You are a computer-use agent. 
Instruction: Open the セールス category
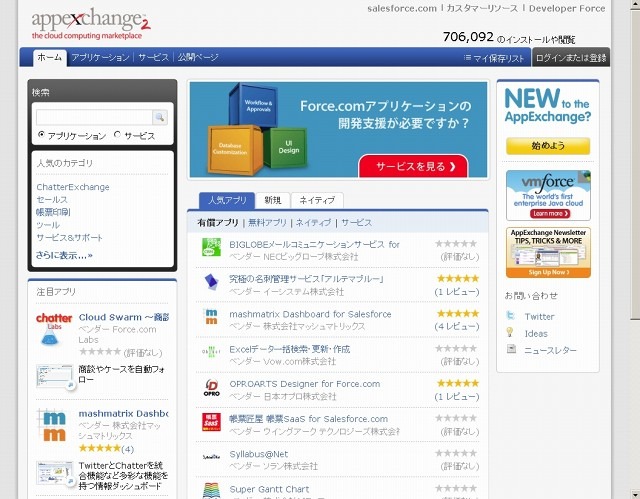pos(52,200)
